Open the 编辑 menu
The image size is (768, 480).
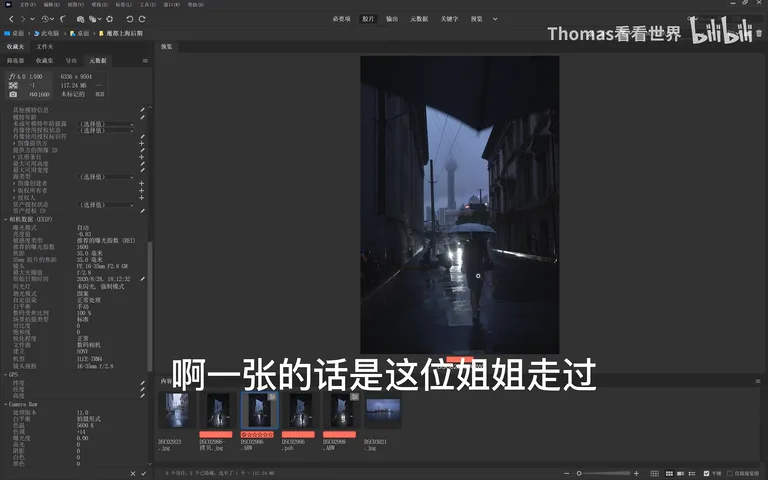pos(51,4)
